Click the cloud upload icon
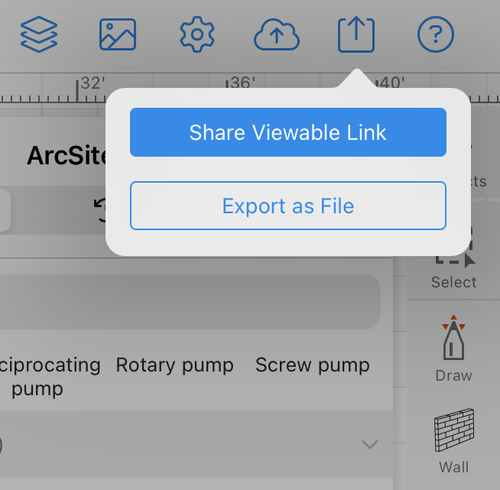This screenshot has height=490, width=500. click(277, 35)
